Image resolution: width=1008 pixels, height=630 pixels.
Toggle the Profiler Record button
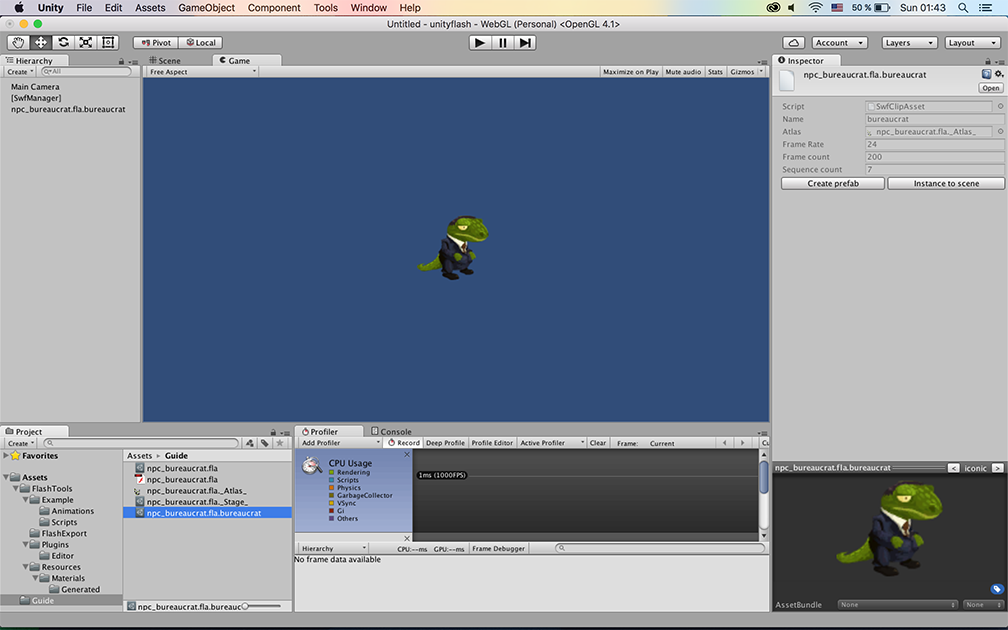[404, 443]
